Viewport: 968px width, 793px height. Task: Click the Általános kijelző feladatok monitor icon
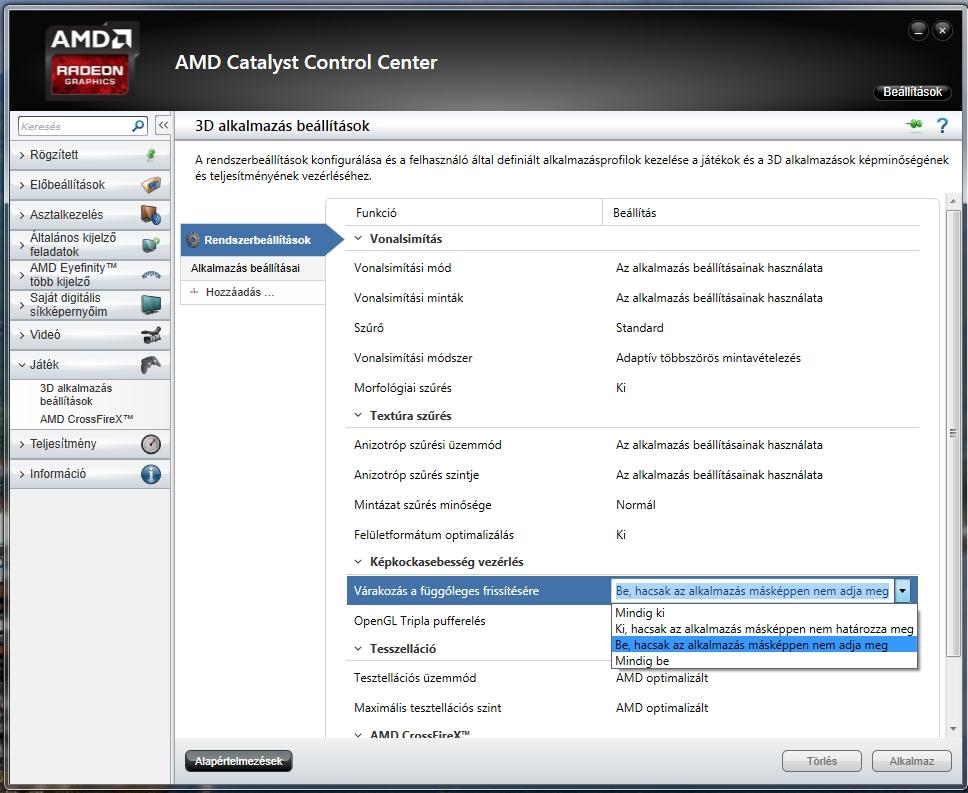pyautogui.click(x=151, y=244)
